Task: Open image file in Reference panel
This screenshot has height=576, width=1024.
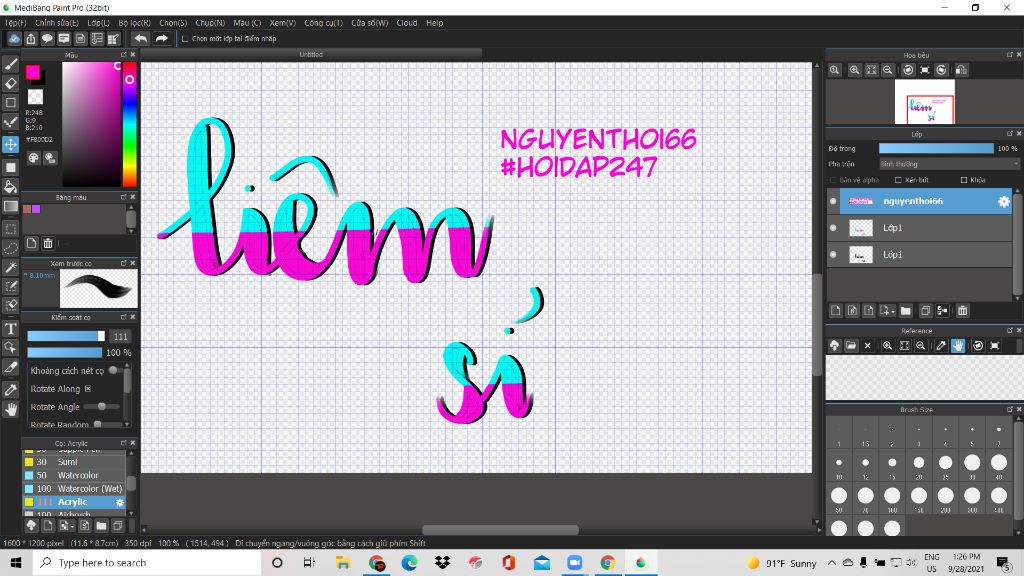Action: 851,345
